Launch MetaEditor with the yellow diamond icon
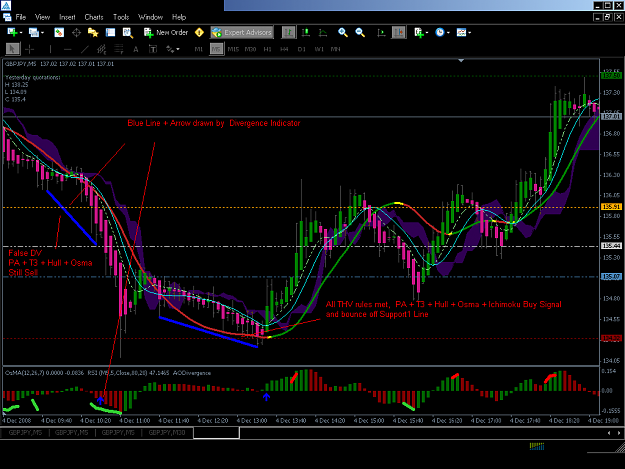 tap(199, 33)
